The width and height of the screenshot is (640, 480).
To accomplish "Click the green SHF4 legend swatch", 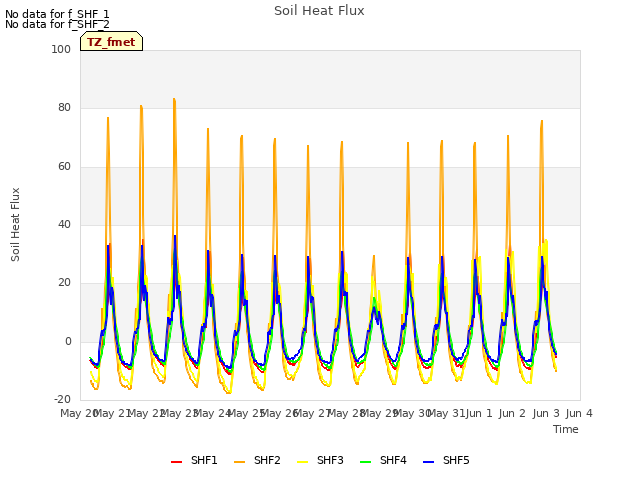I will [x=366, y=462].
